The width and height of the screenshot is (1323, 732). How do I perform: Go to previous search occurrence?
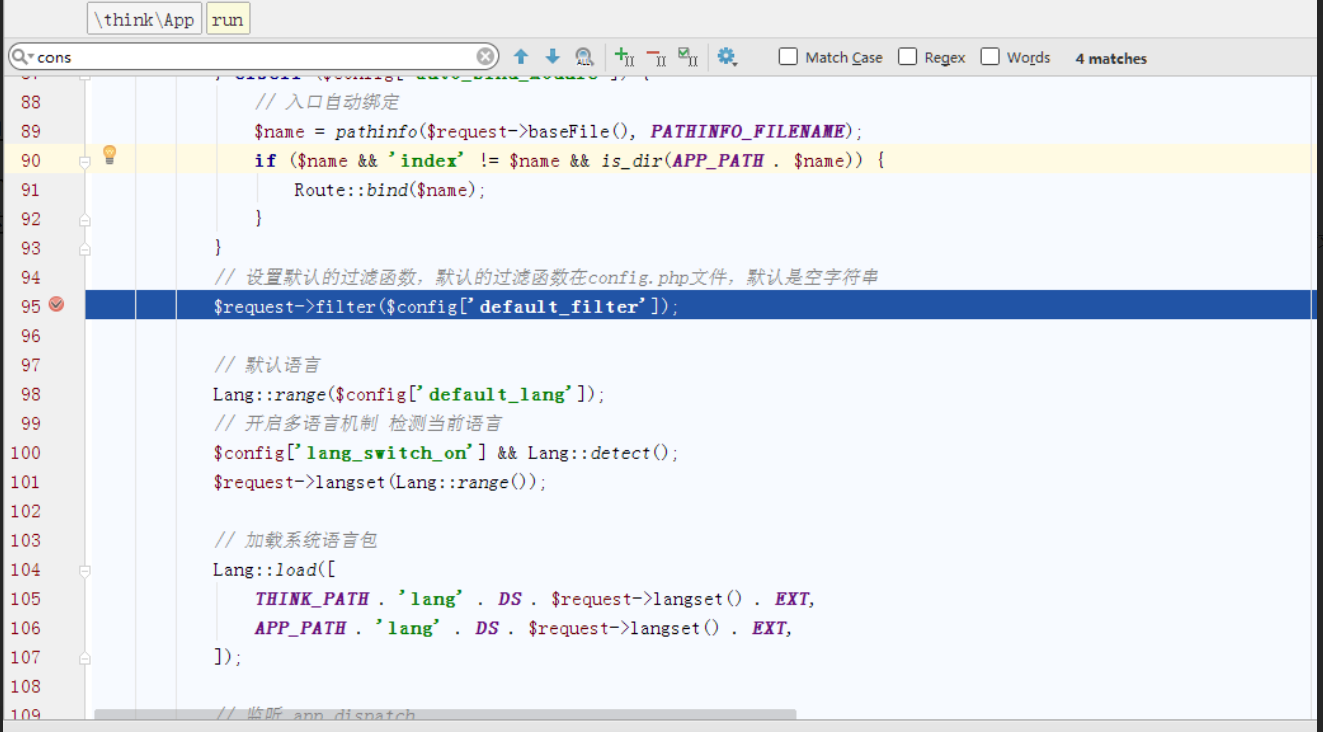coord(521,57)
